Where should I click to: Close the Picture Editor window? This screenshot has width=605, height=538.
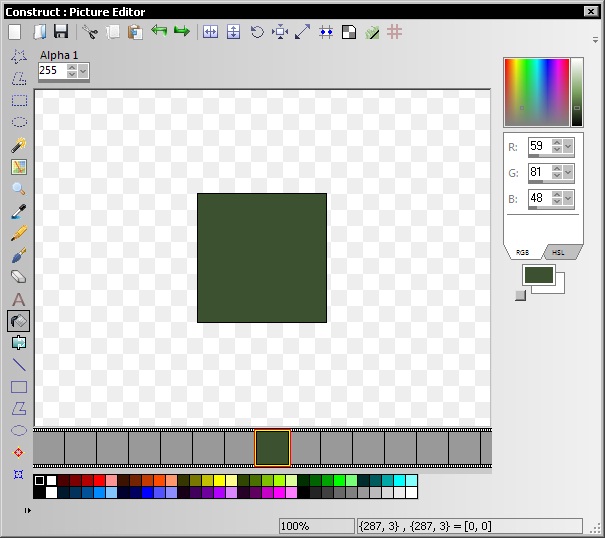(591, 12)
